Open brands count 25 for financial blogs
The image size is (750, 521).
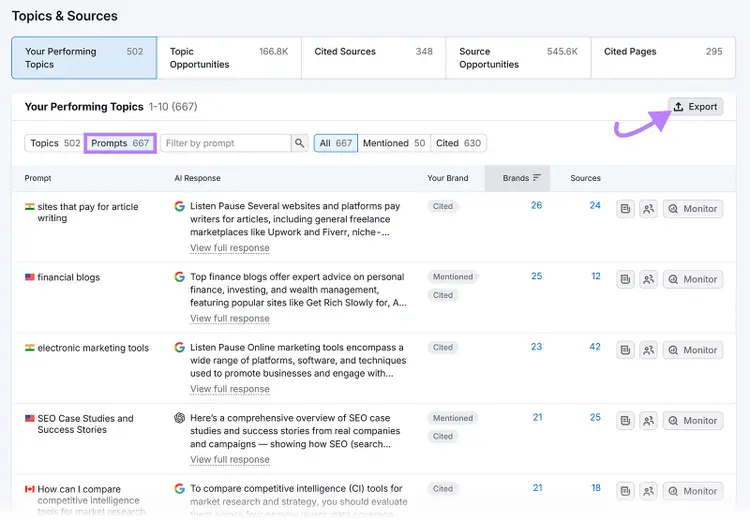pyautogui.click(x=536, y=276)
